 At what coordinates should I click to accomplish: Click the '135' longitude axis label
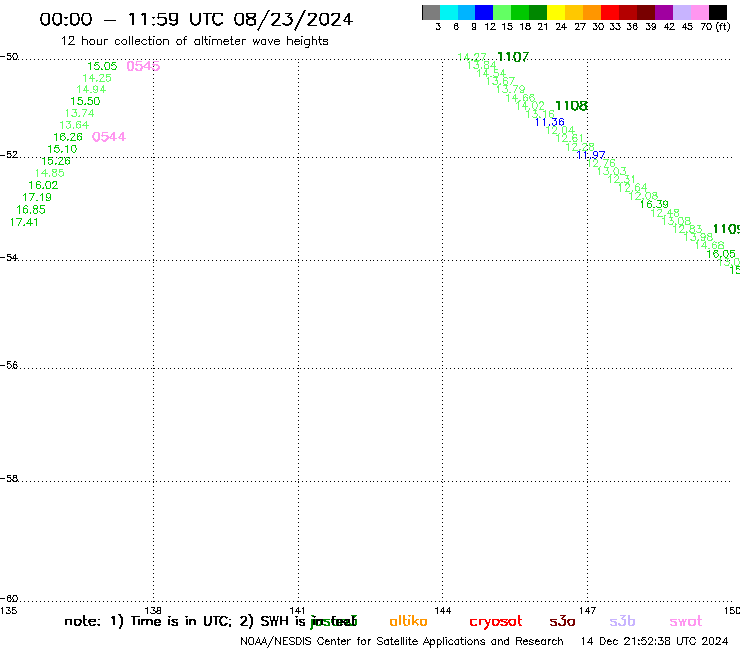(8, 611)
